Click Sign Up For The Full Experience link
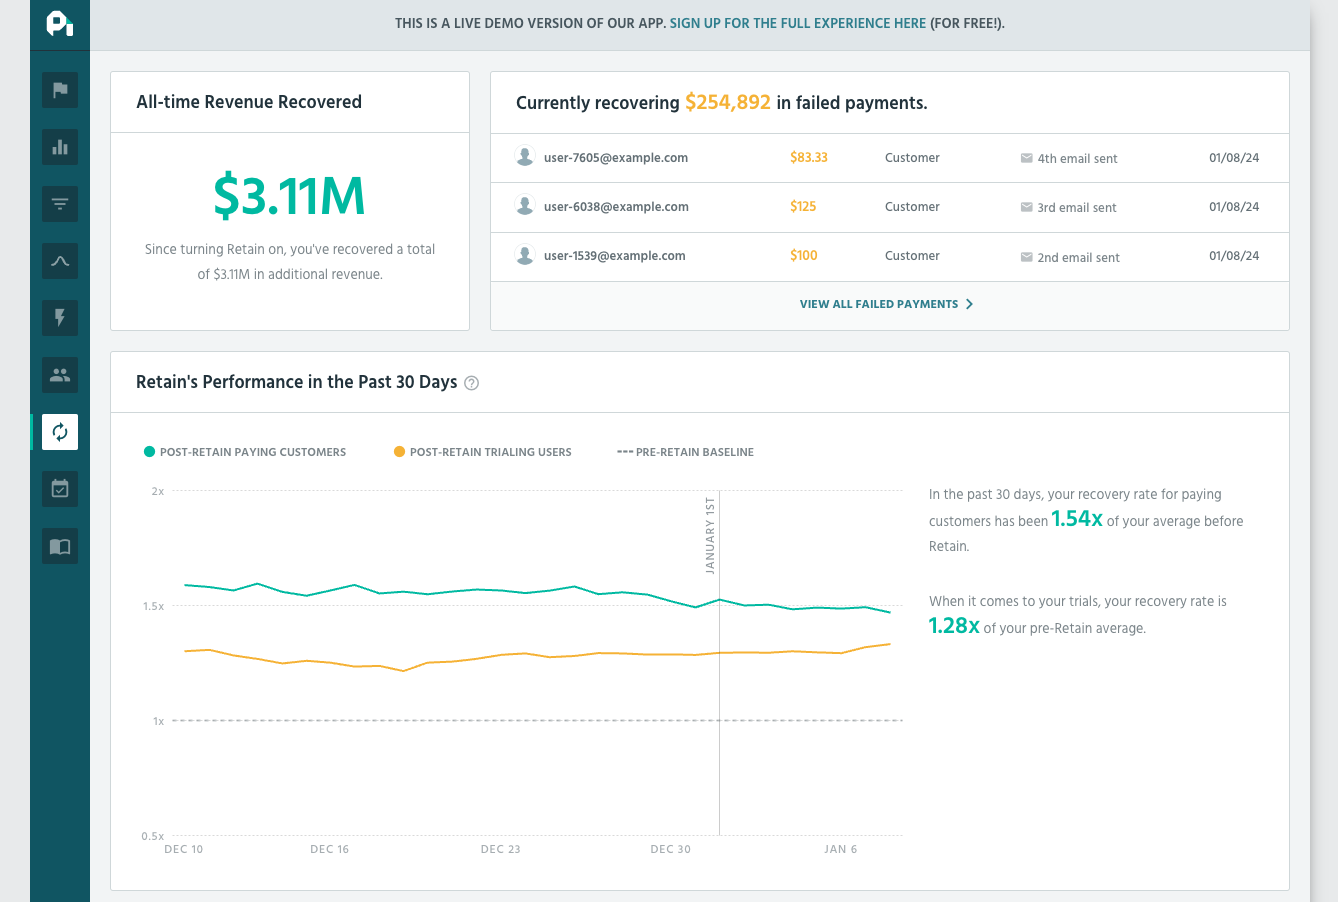The image size is (1338, 902). click(x=797, y=23)
